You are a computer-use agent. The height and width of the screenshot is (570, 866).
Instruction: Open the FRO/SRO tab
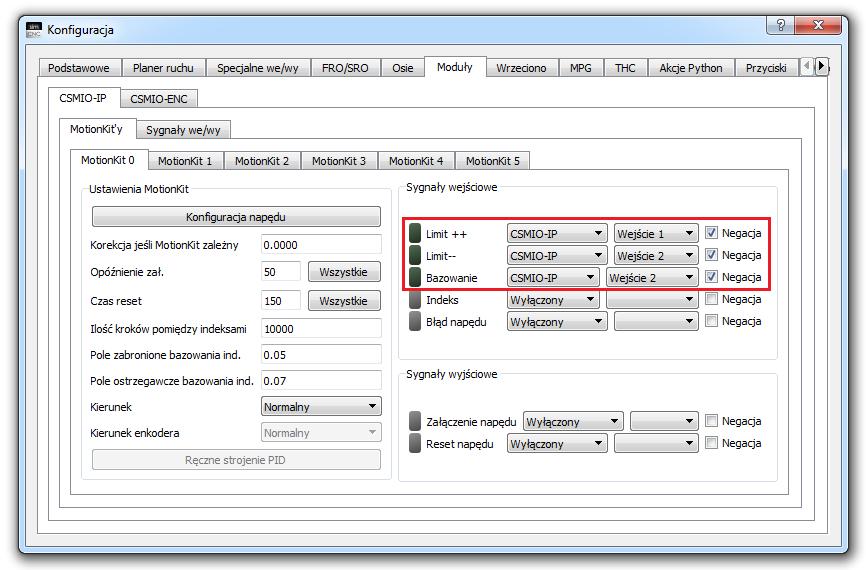pyautogui.click(x=345, y=68)
